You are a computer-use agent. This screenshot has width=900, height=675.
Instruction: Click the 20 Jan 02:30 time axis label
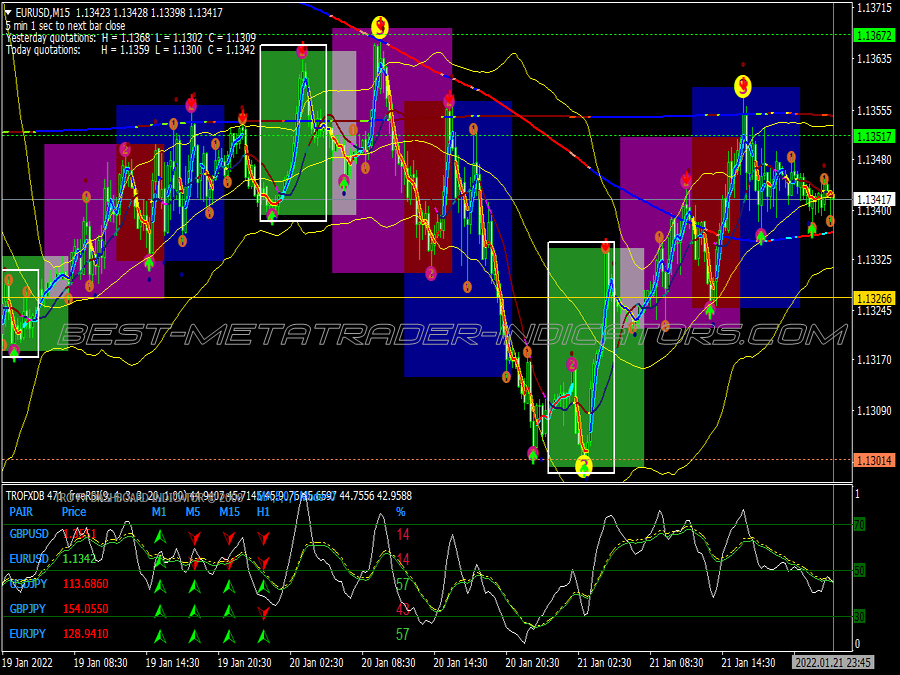tap(316, 662)
